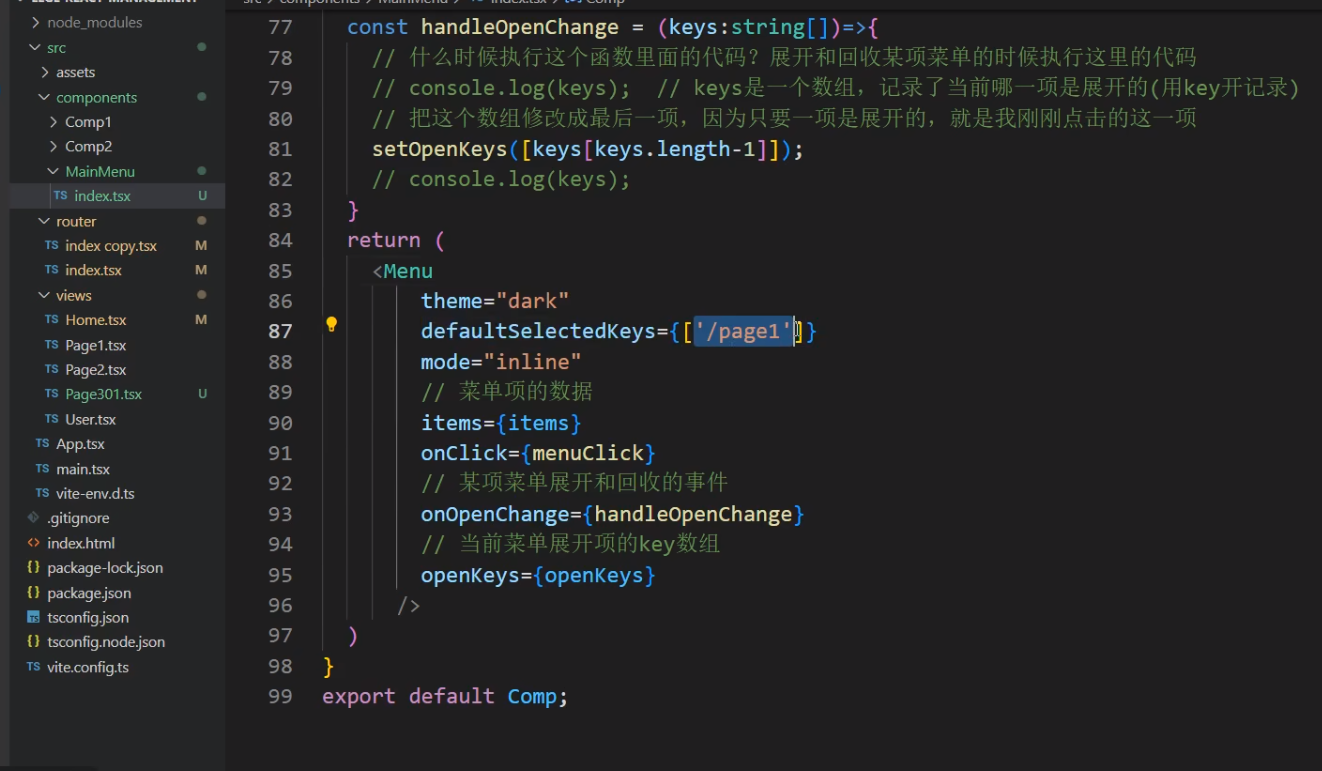The width and height of the screenshot is (1322, 771).
Task: Open tsconfig.node.json file
Action: point(106,642)
